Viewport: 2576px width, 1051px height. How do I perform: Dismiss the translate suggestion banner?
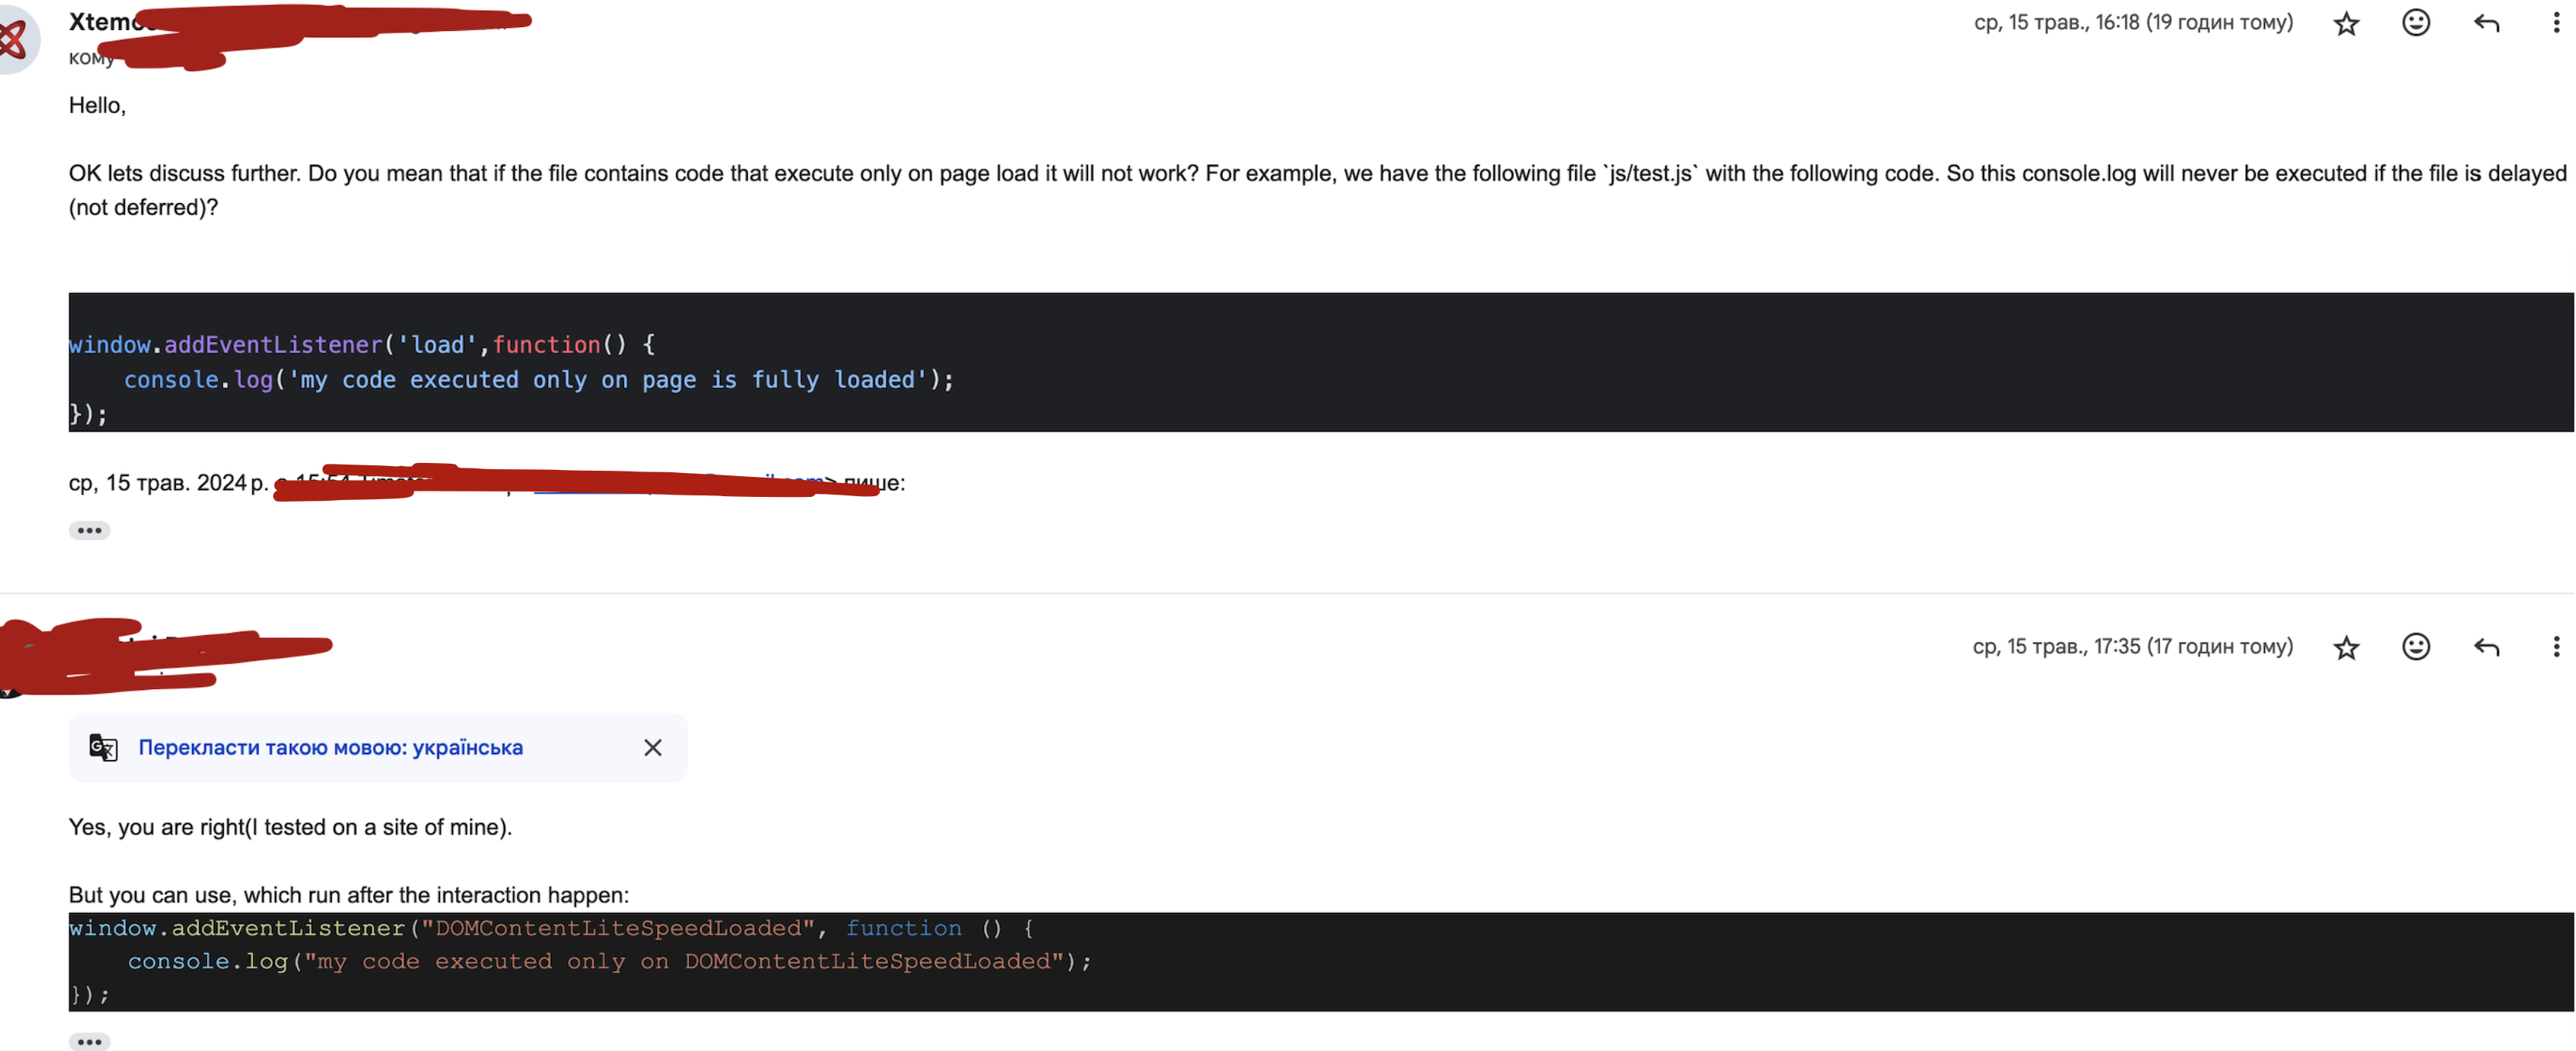coord(653,747)
